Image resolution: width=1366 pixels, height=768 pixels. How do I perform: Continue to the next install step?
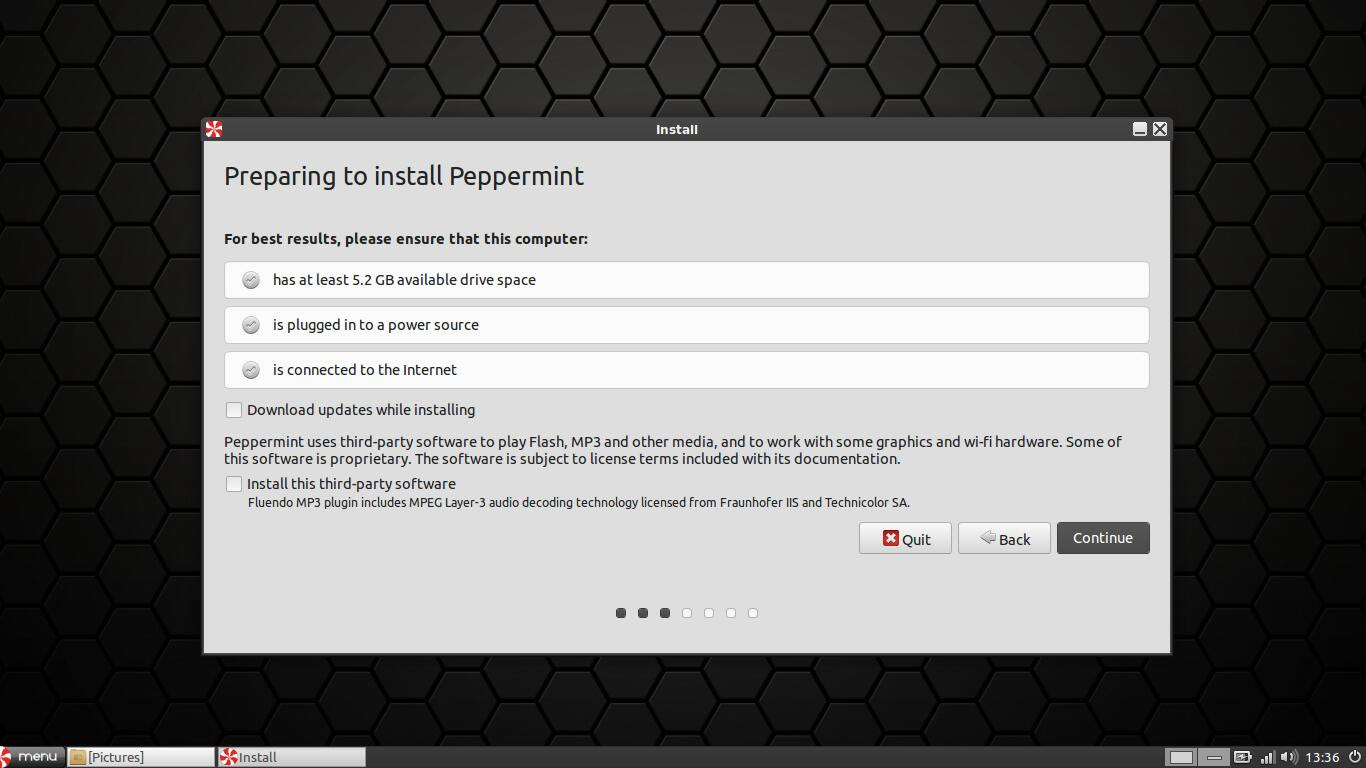click(x=1103, y=538)
